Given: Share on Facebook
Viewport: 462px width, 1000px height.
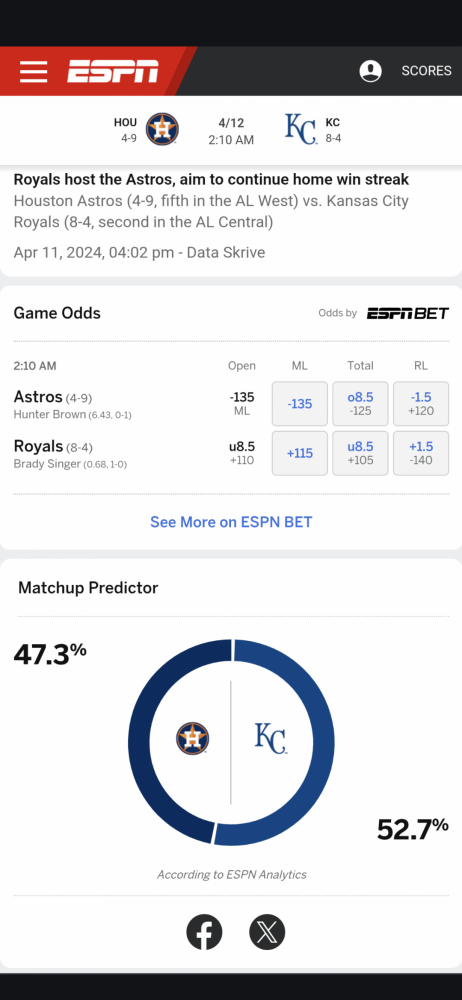Looking at the screenshot, I should [x=204, y=932].
